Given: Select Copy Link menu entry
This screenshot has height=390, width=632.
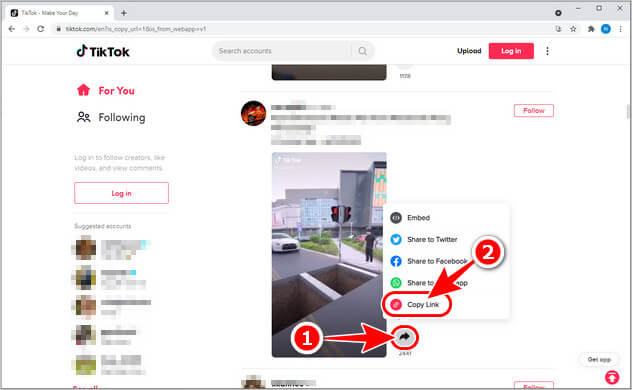Looking at the screenshot, I should [x=422, y=305].
